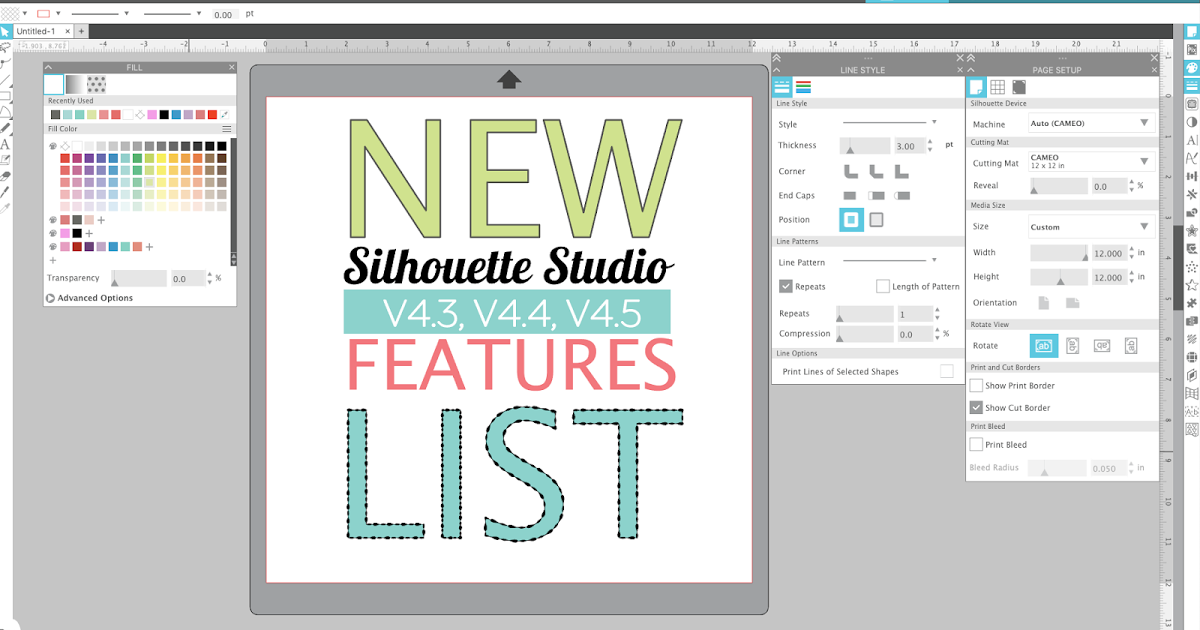Open Fill Color palette options menu
The image size is (1200, 630).
pos(227,129)
